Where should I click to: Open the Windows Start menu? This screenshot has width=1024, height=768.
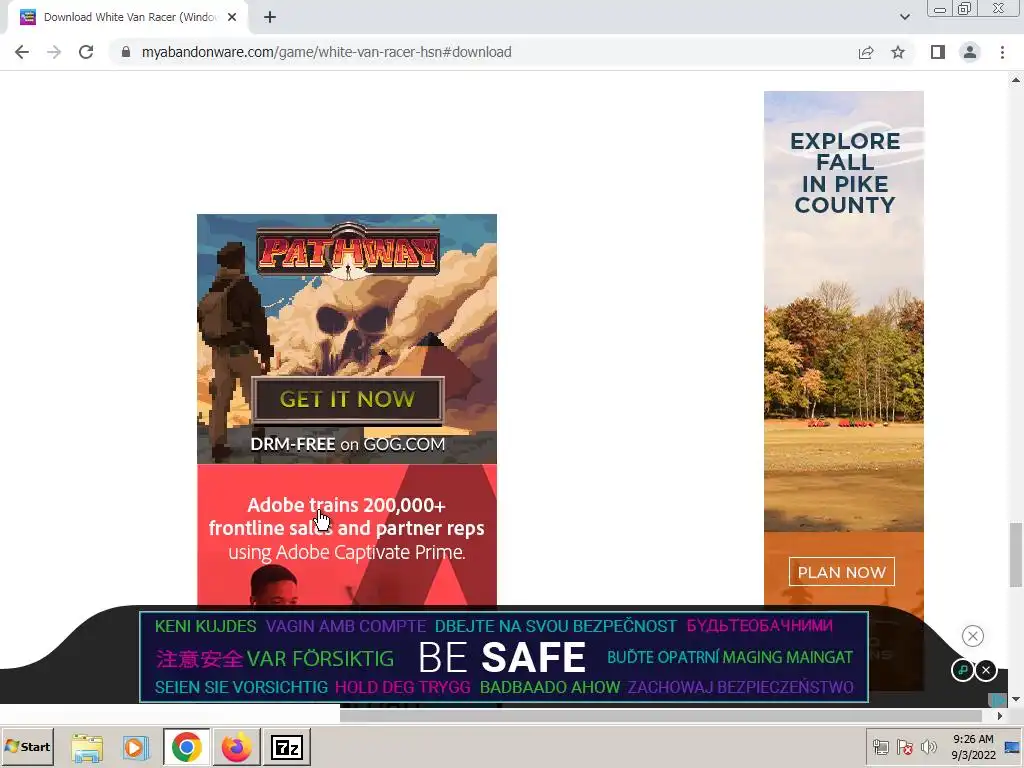(27, 747)
